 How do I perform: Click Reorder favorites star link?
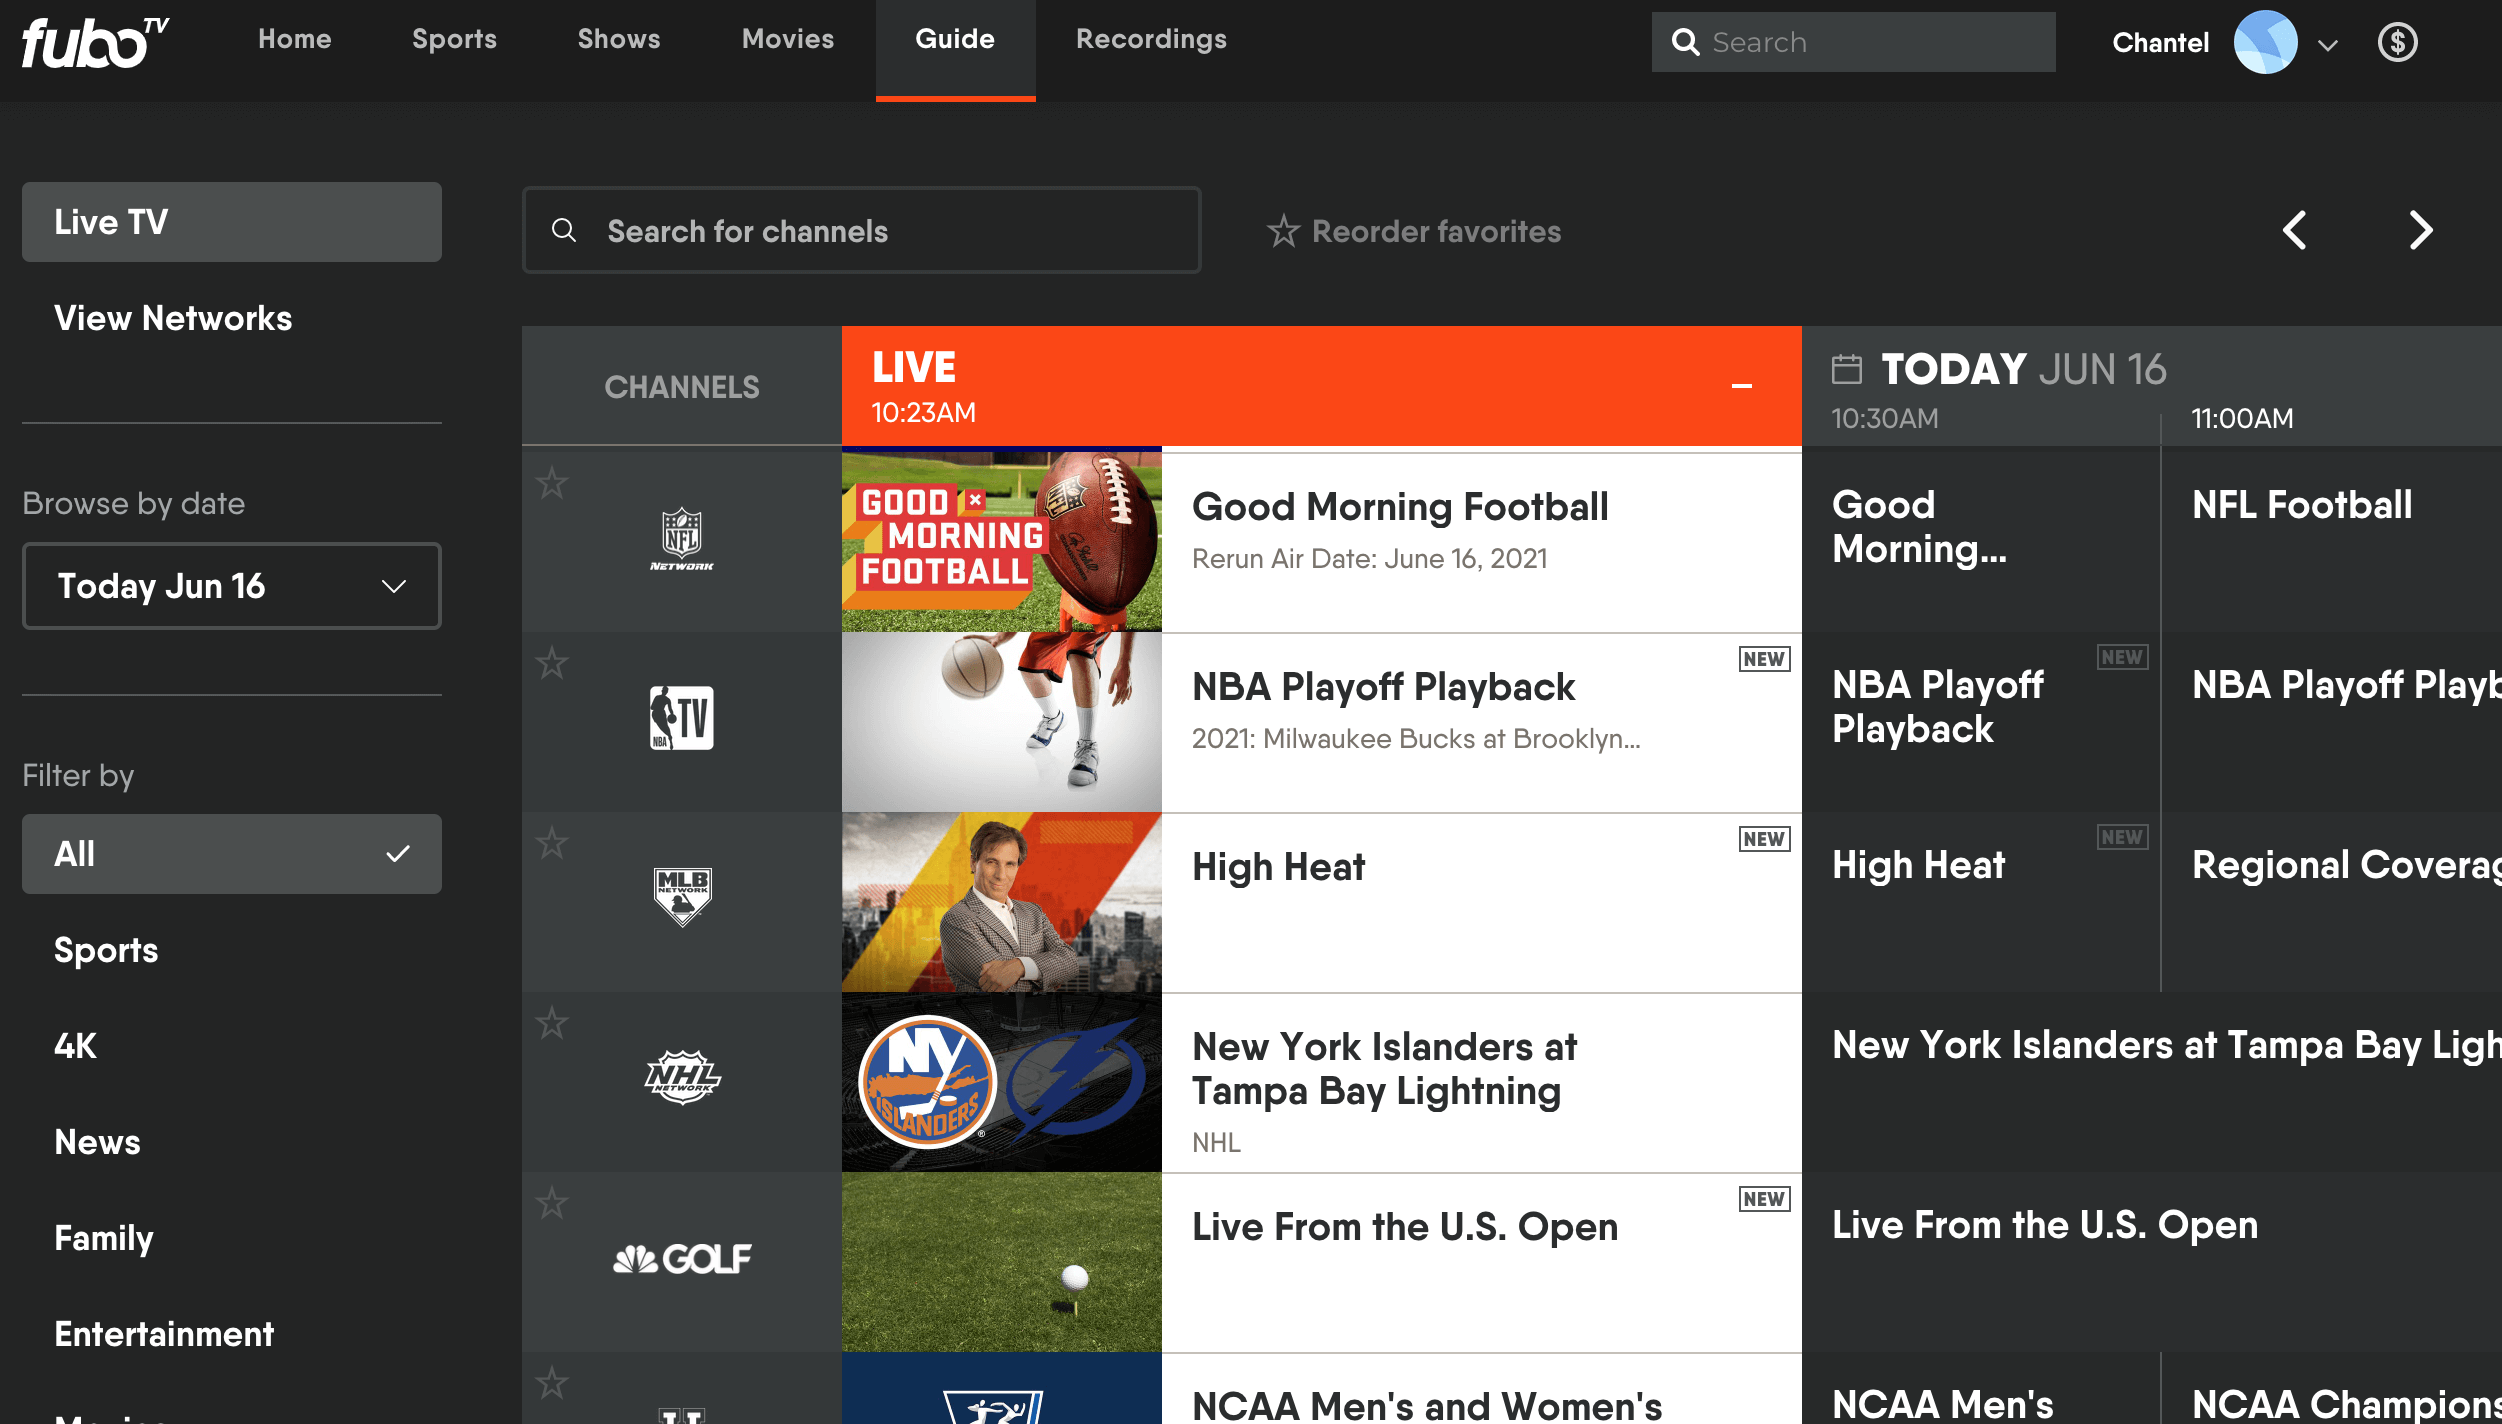coord(1414,231)
